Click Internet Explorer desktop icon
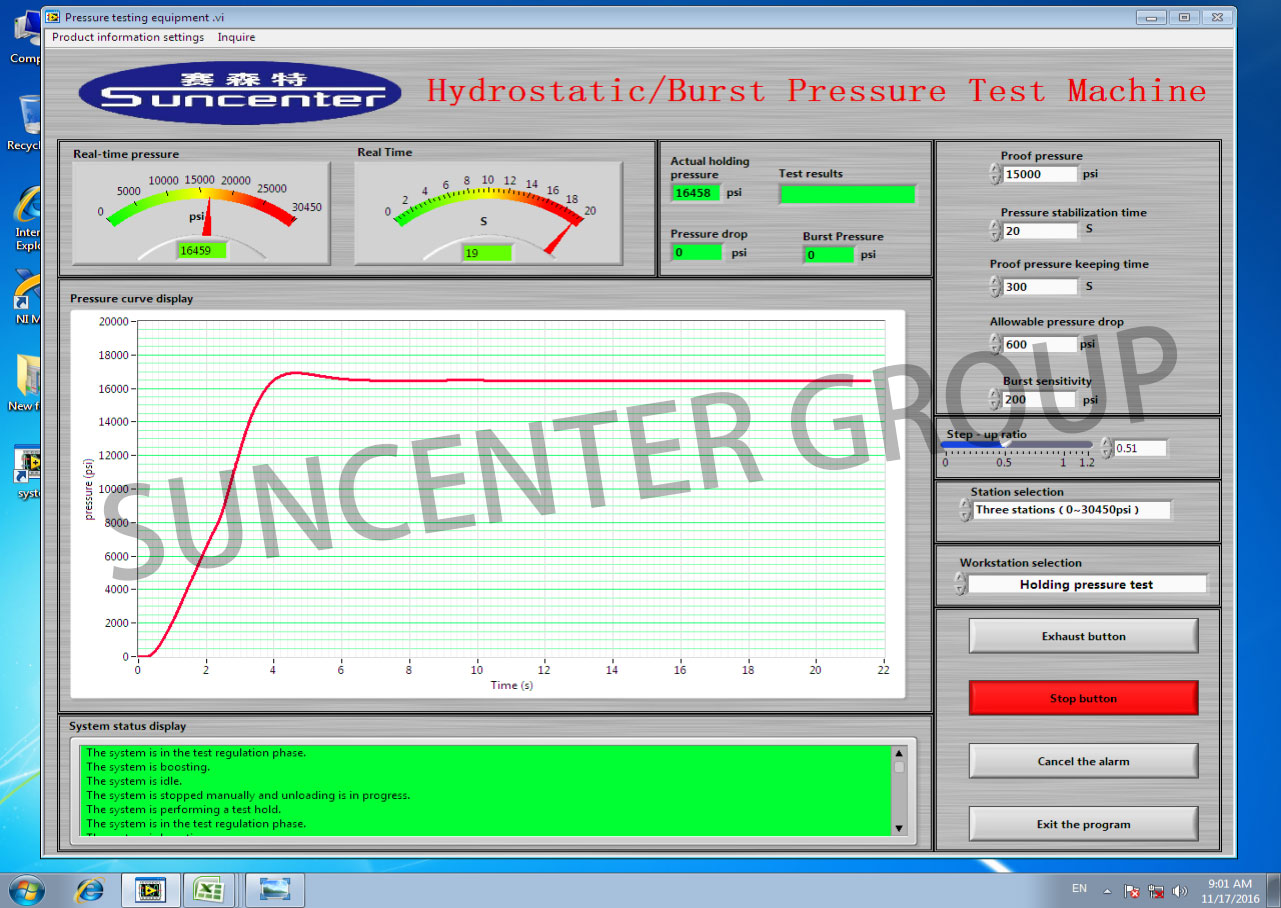 (x=29, y=217)
